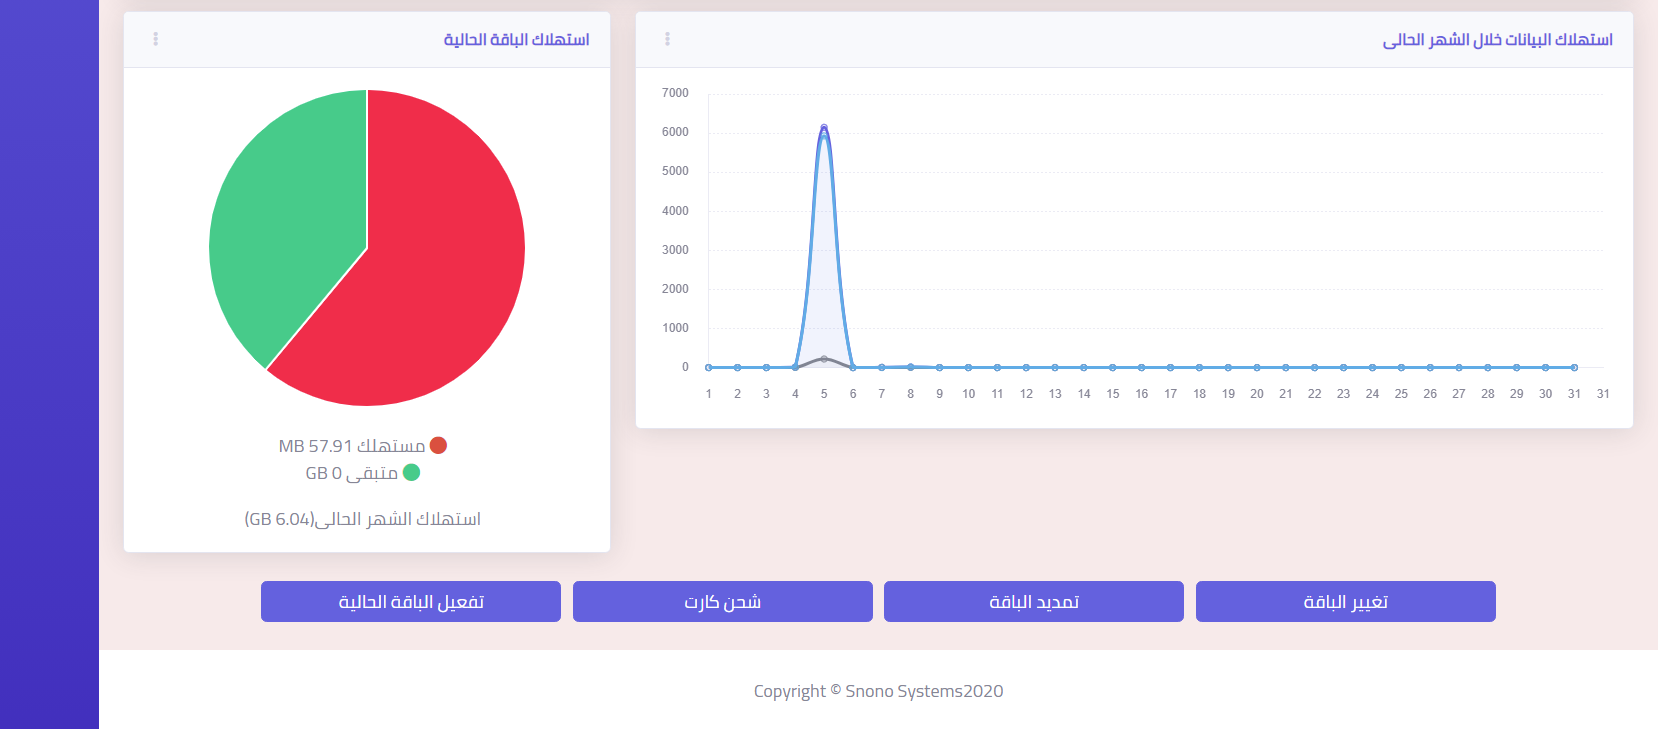Click the Copyright © Snono Systems2020 footer text
This screenshot has width=1658, height=729.
(x=878, y=691)
